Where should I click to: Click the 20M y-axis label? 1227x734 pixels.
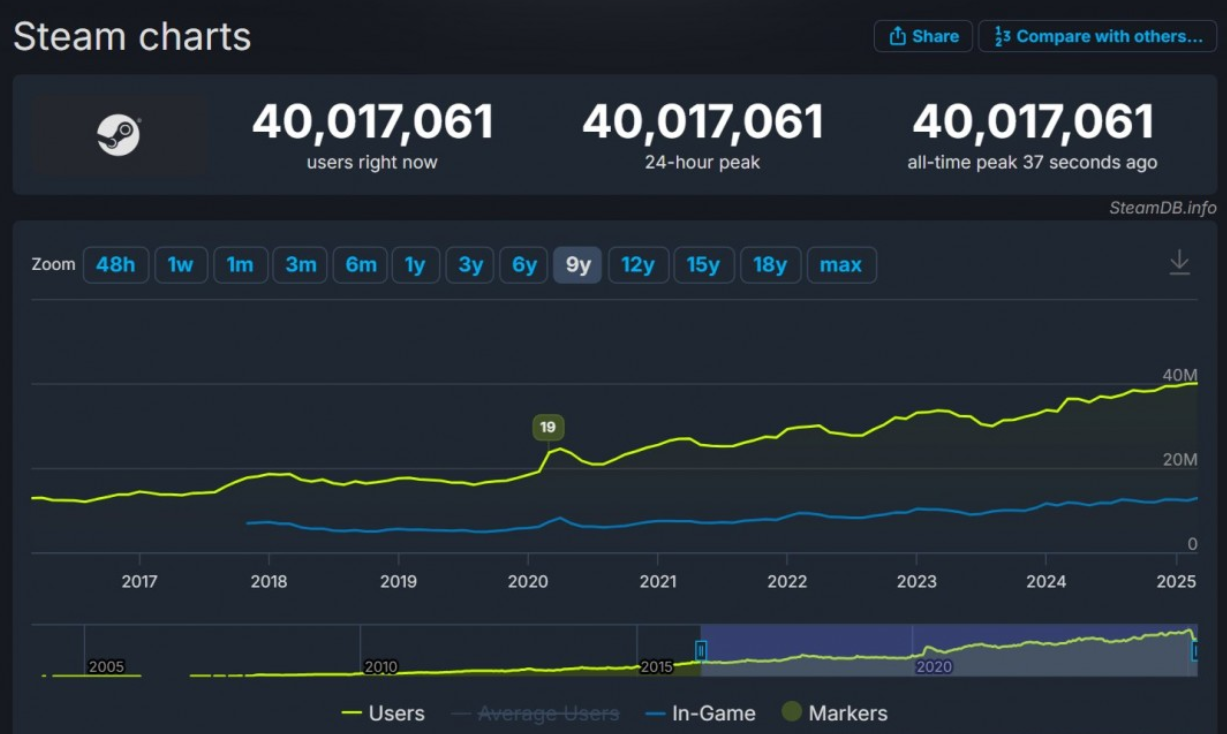1180,459
